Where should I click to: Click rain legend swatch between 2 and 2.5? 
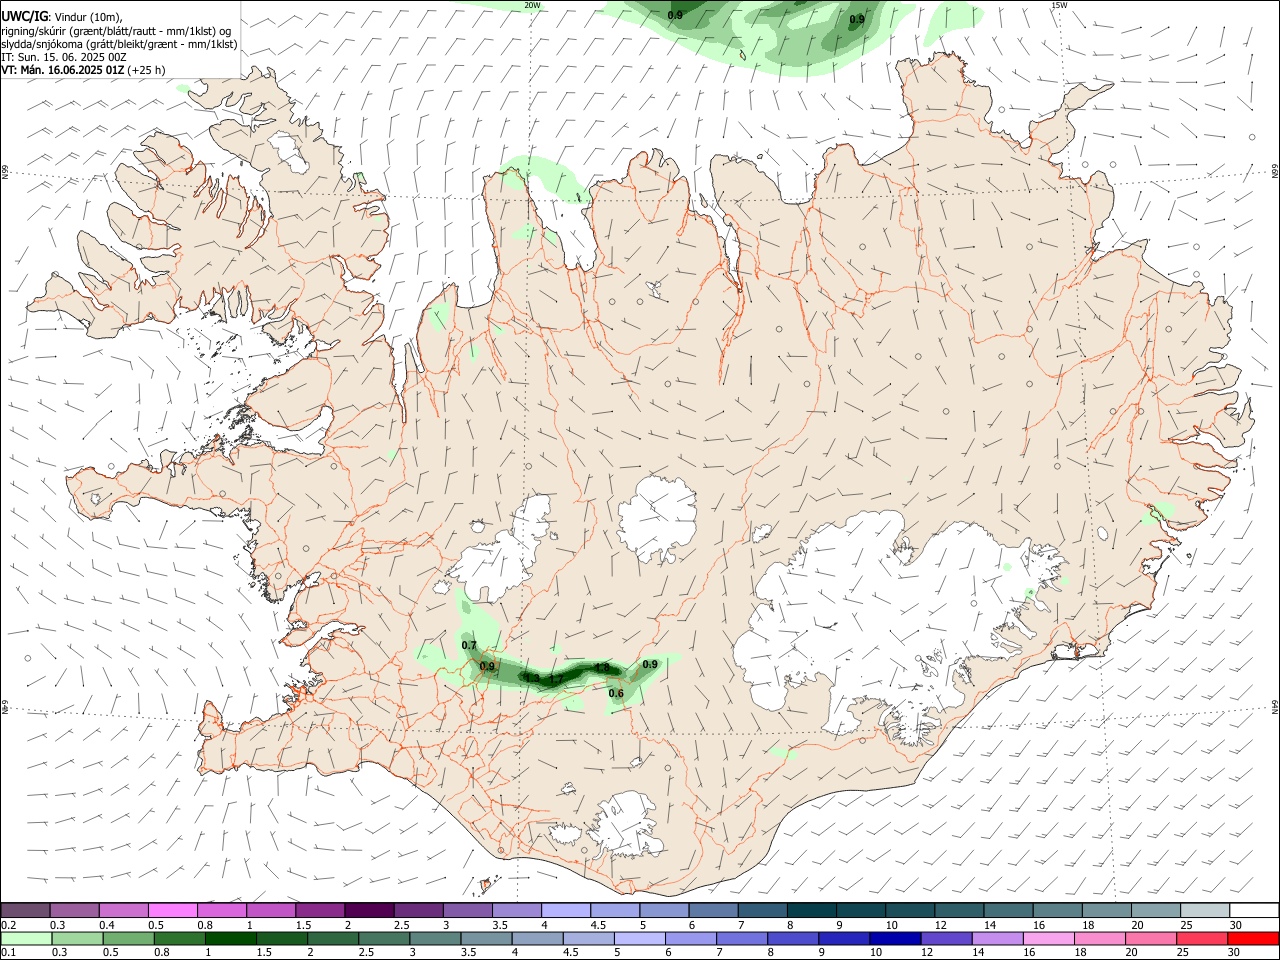[333, 939]
